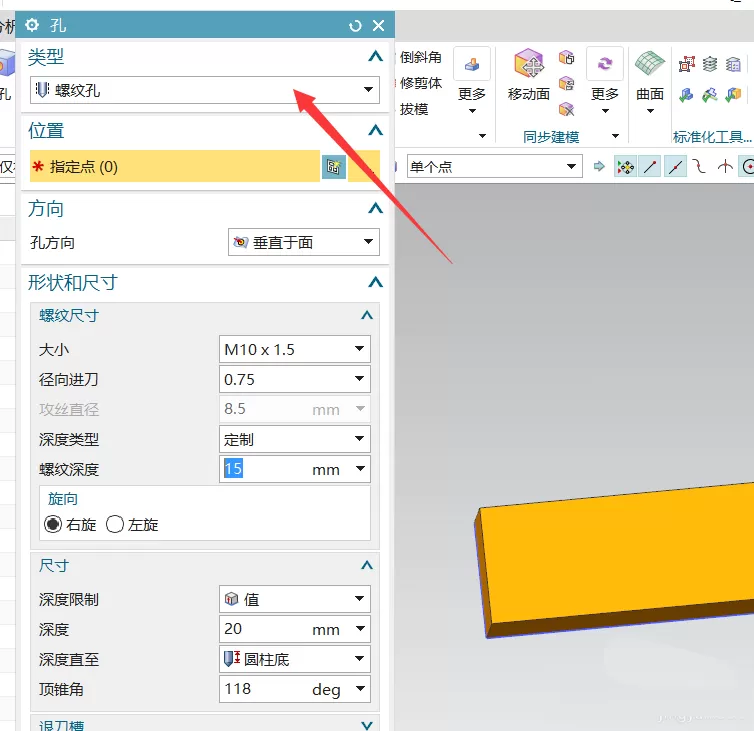Open the 深度 field options arrow
754x731 pixels.
point(360,629)
